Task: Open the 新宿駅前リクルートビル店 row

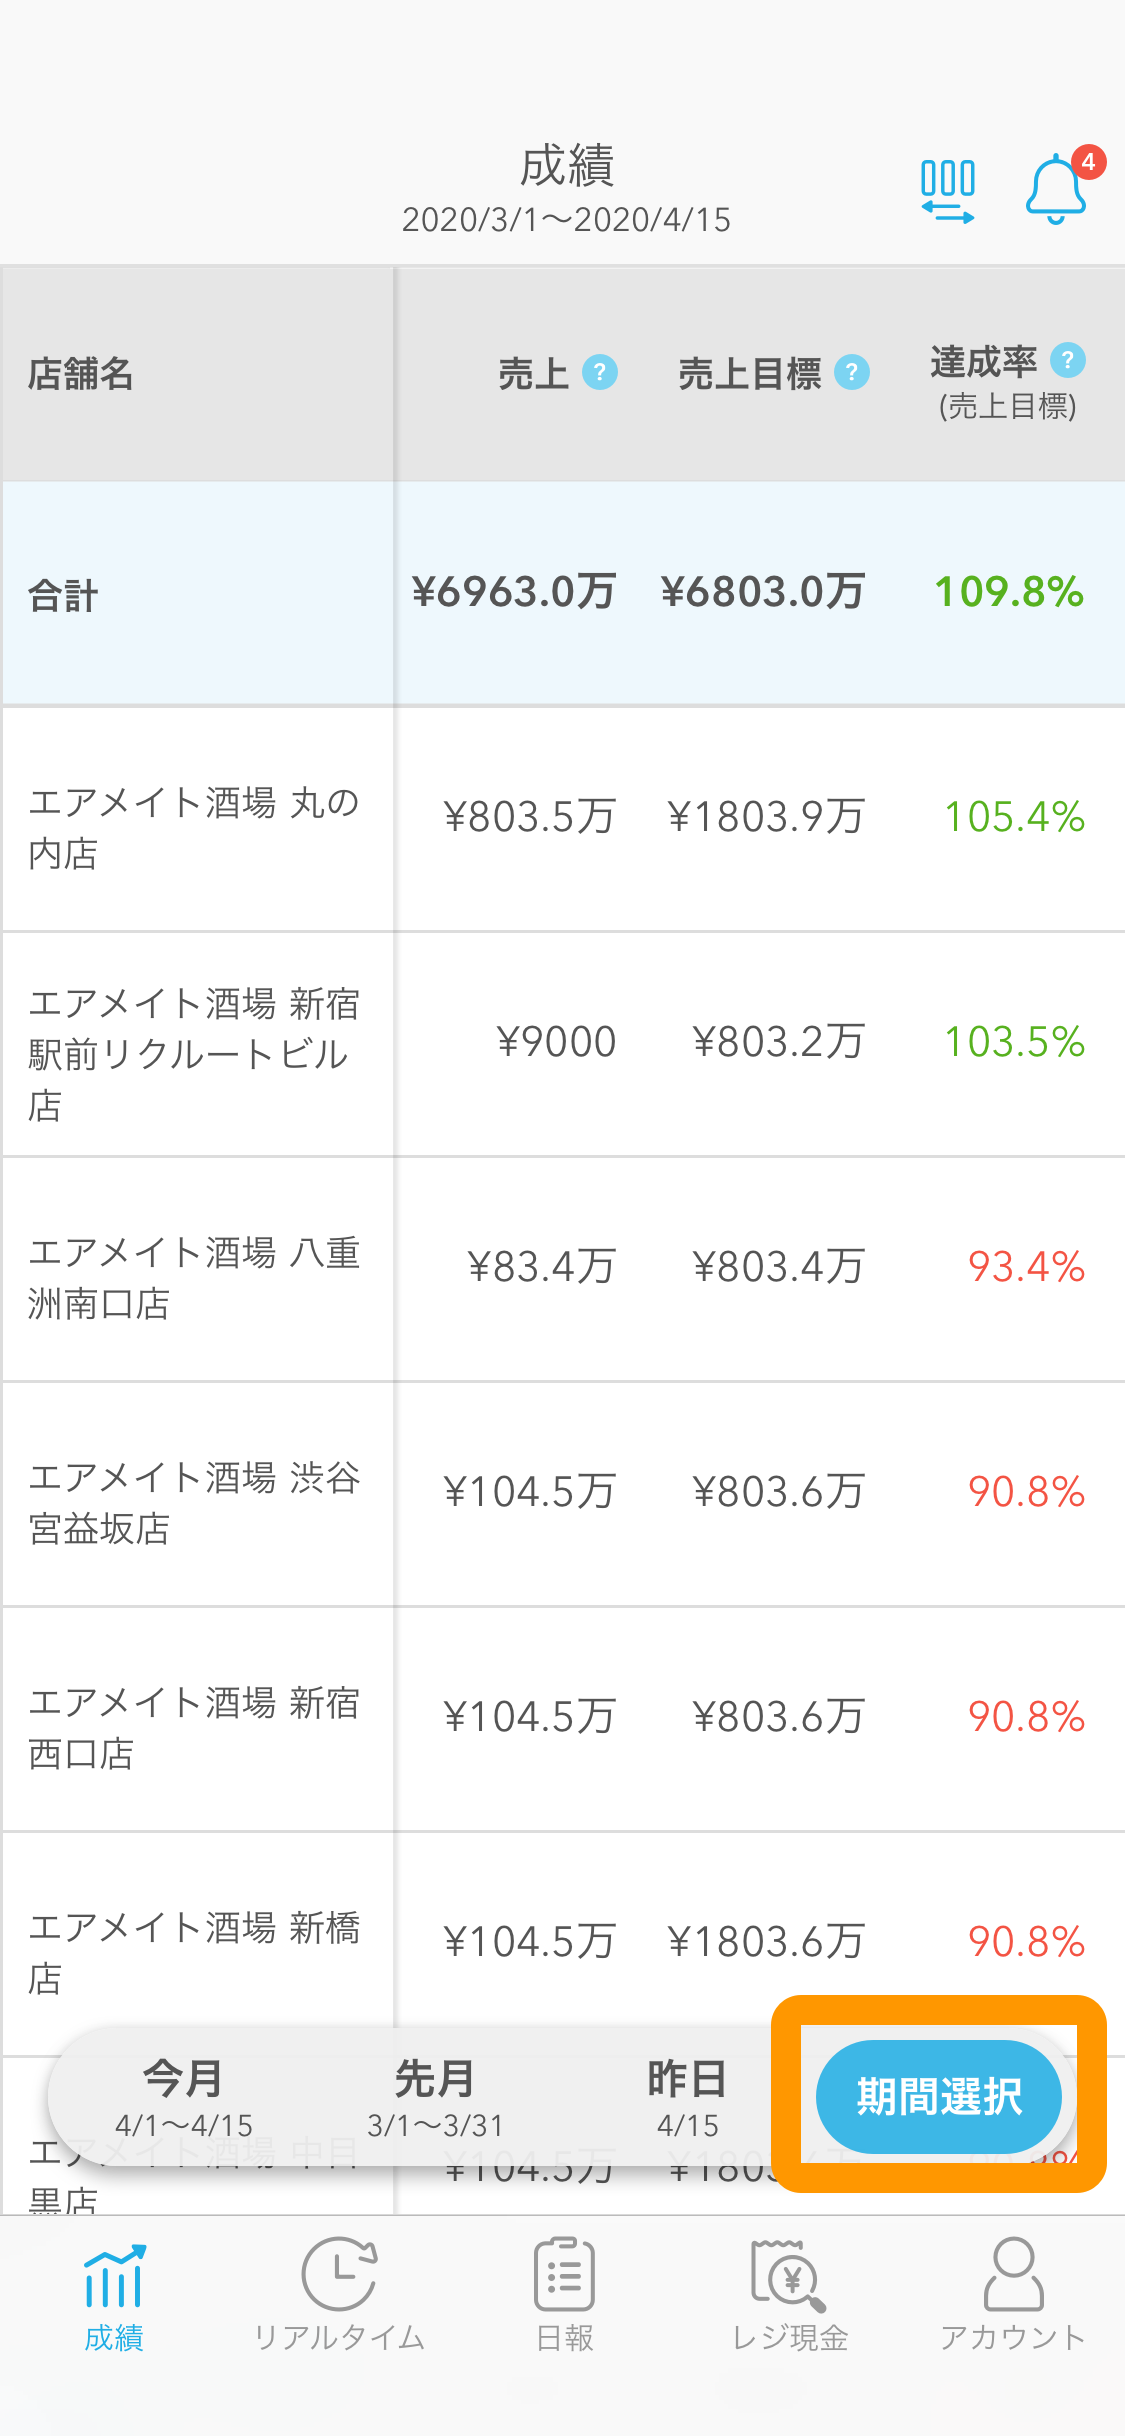Action: (x=563, y=1044)
